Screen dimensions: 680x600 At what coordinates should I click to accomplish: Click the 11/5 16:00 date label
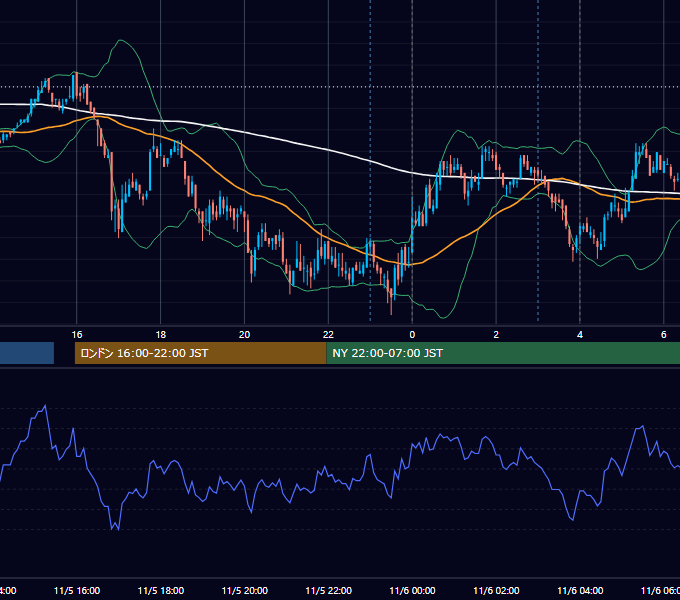[77, 590]
